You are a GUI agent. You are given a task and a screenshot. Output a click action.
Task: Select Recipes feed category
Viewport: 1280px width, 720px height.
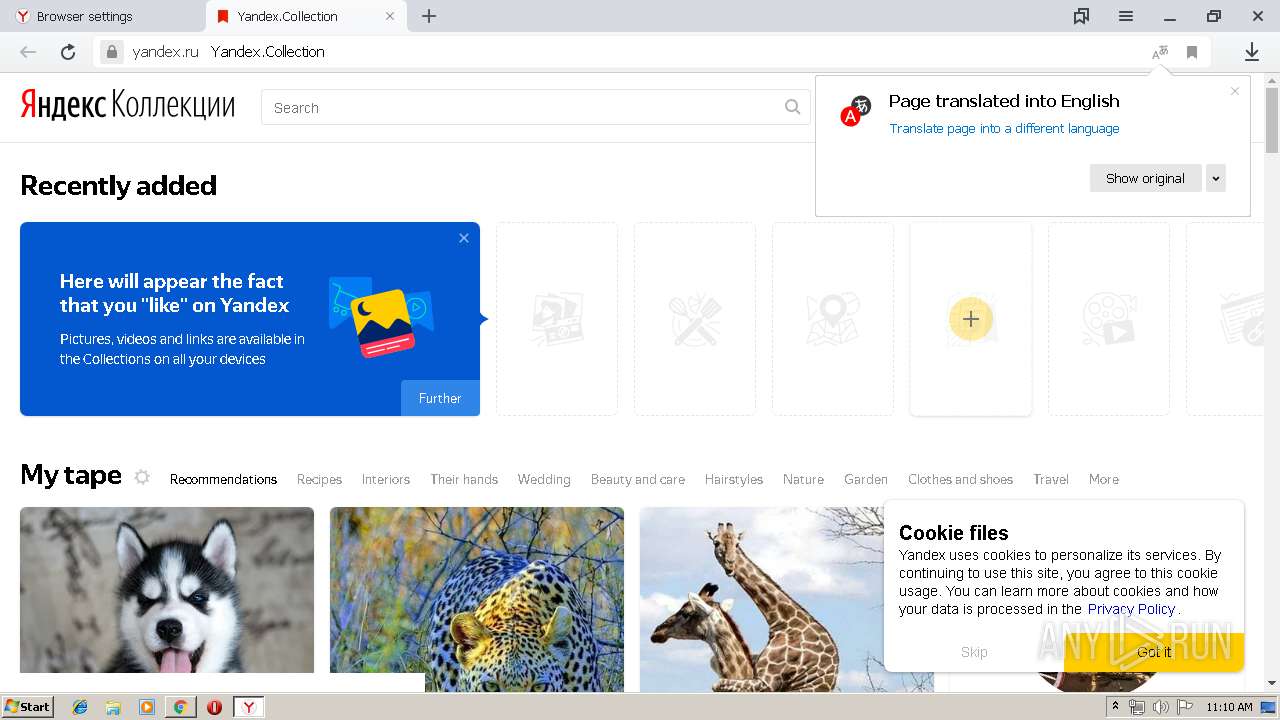click(x=319, y=479)
